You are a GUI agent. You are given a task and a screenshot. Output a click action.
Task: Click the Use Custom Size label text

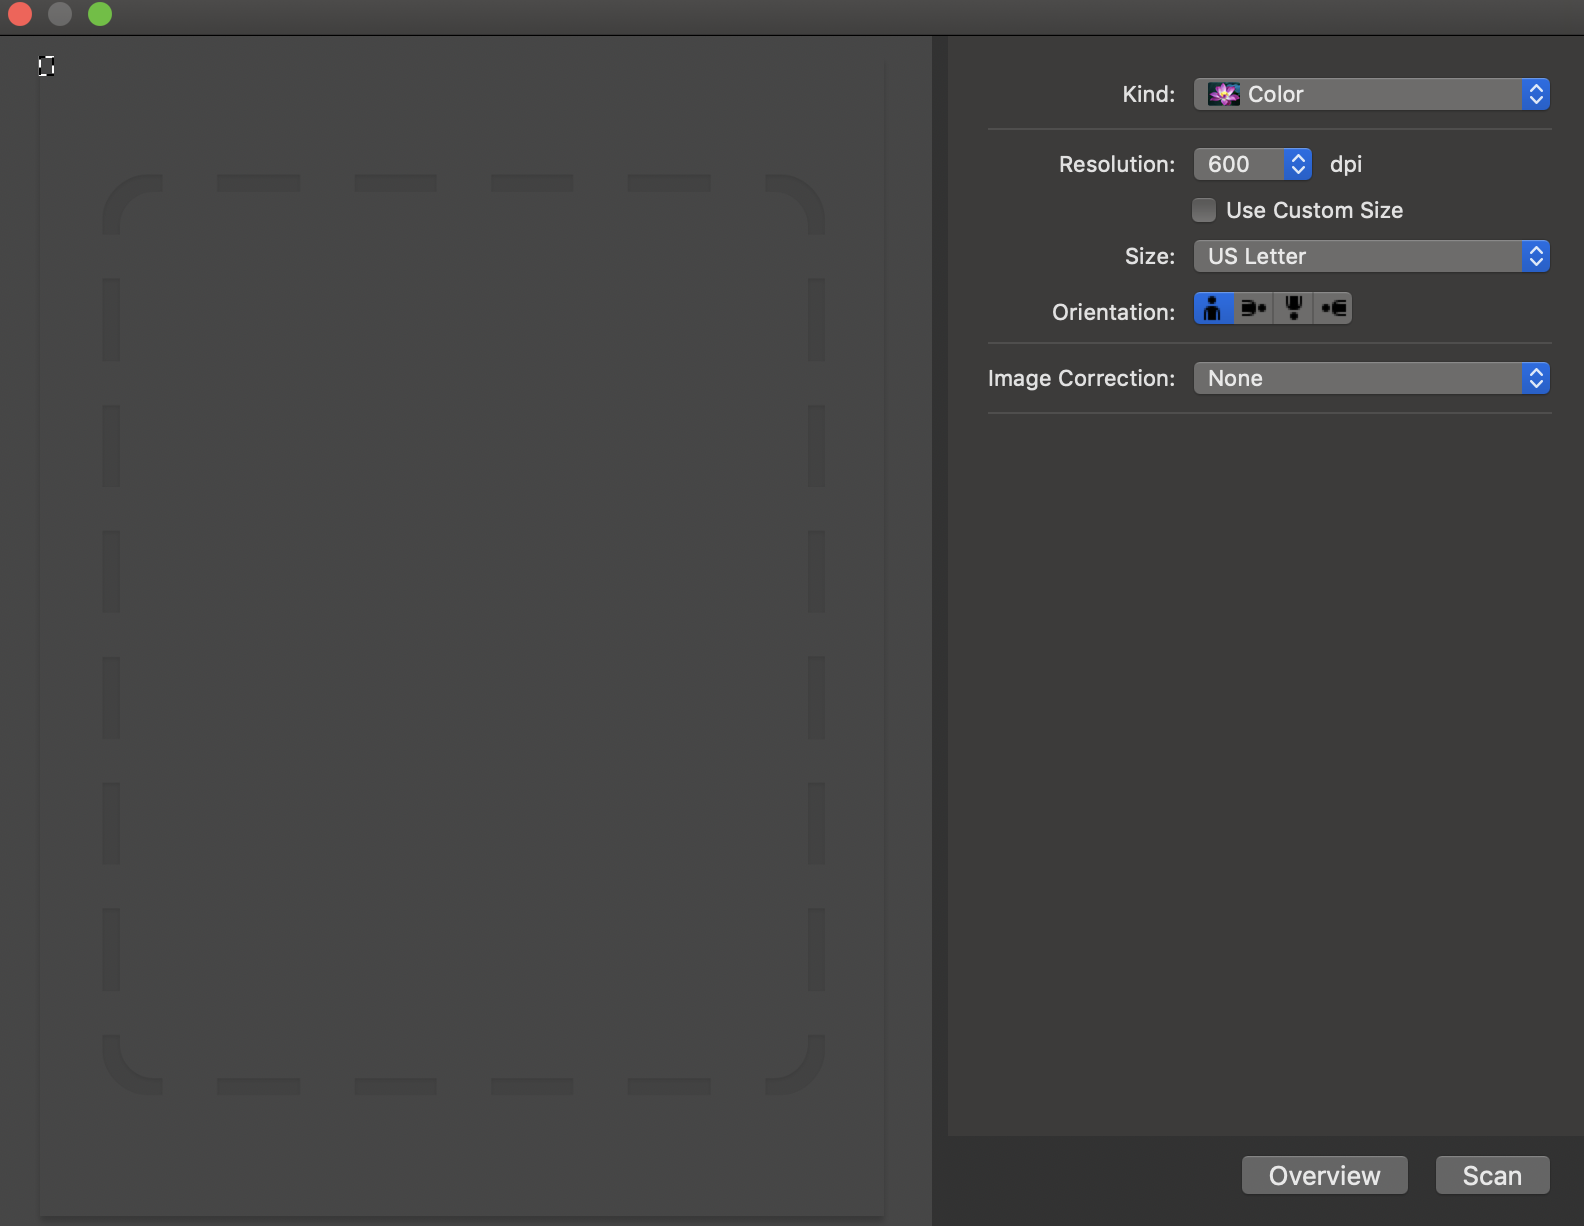click(1314, 210)
